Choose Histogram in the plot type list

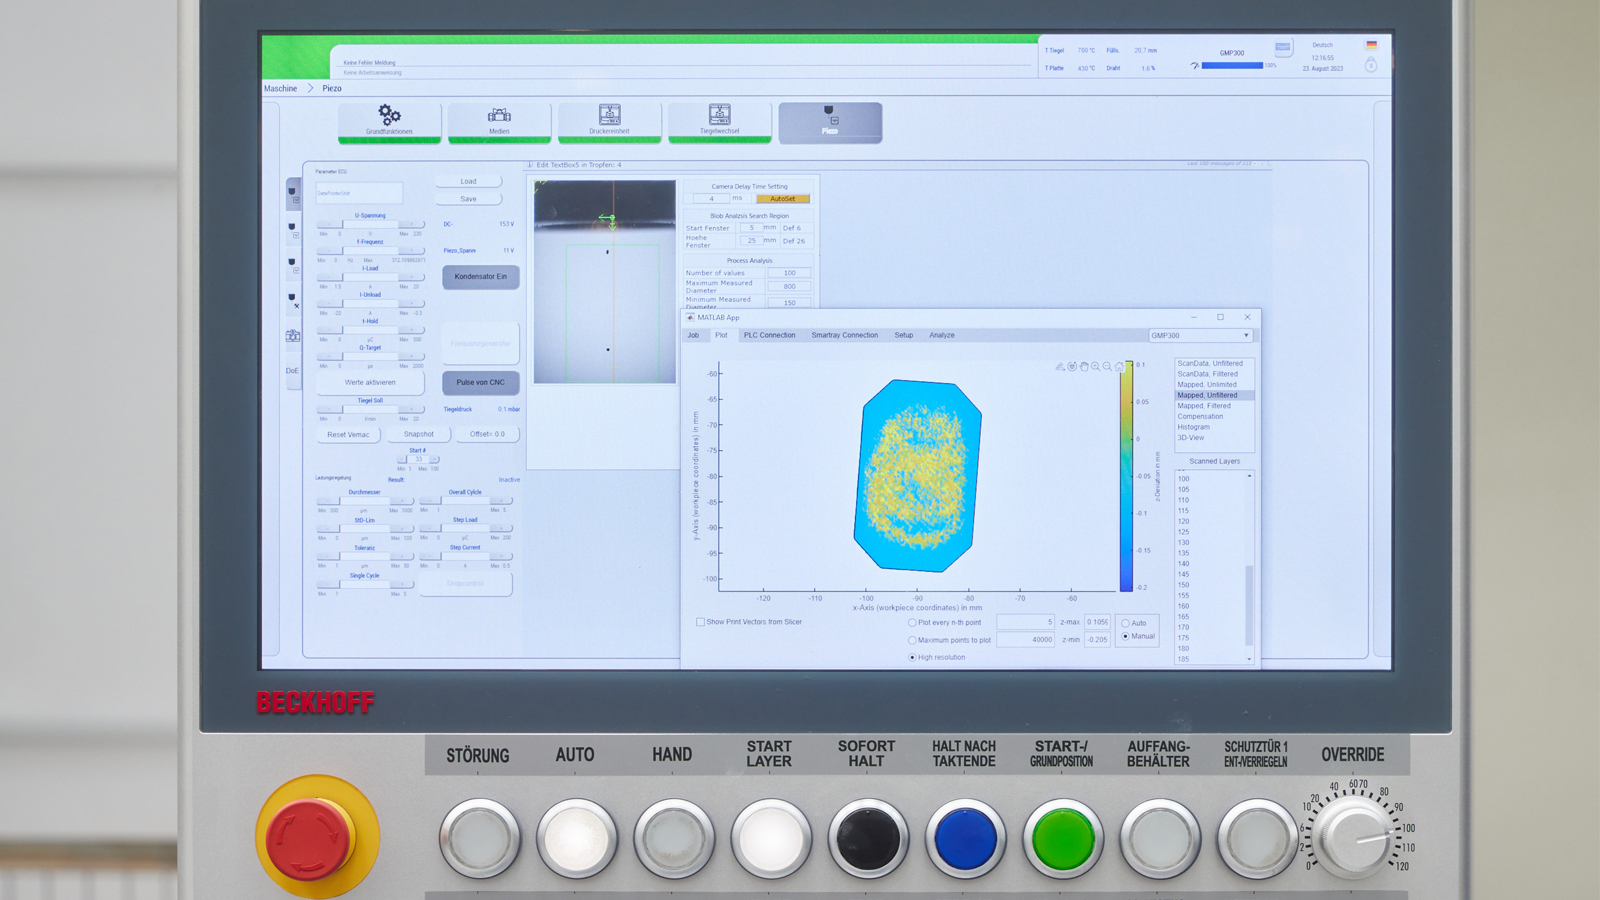point(1193,427)
